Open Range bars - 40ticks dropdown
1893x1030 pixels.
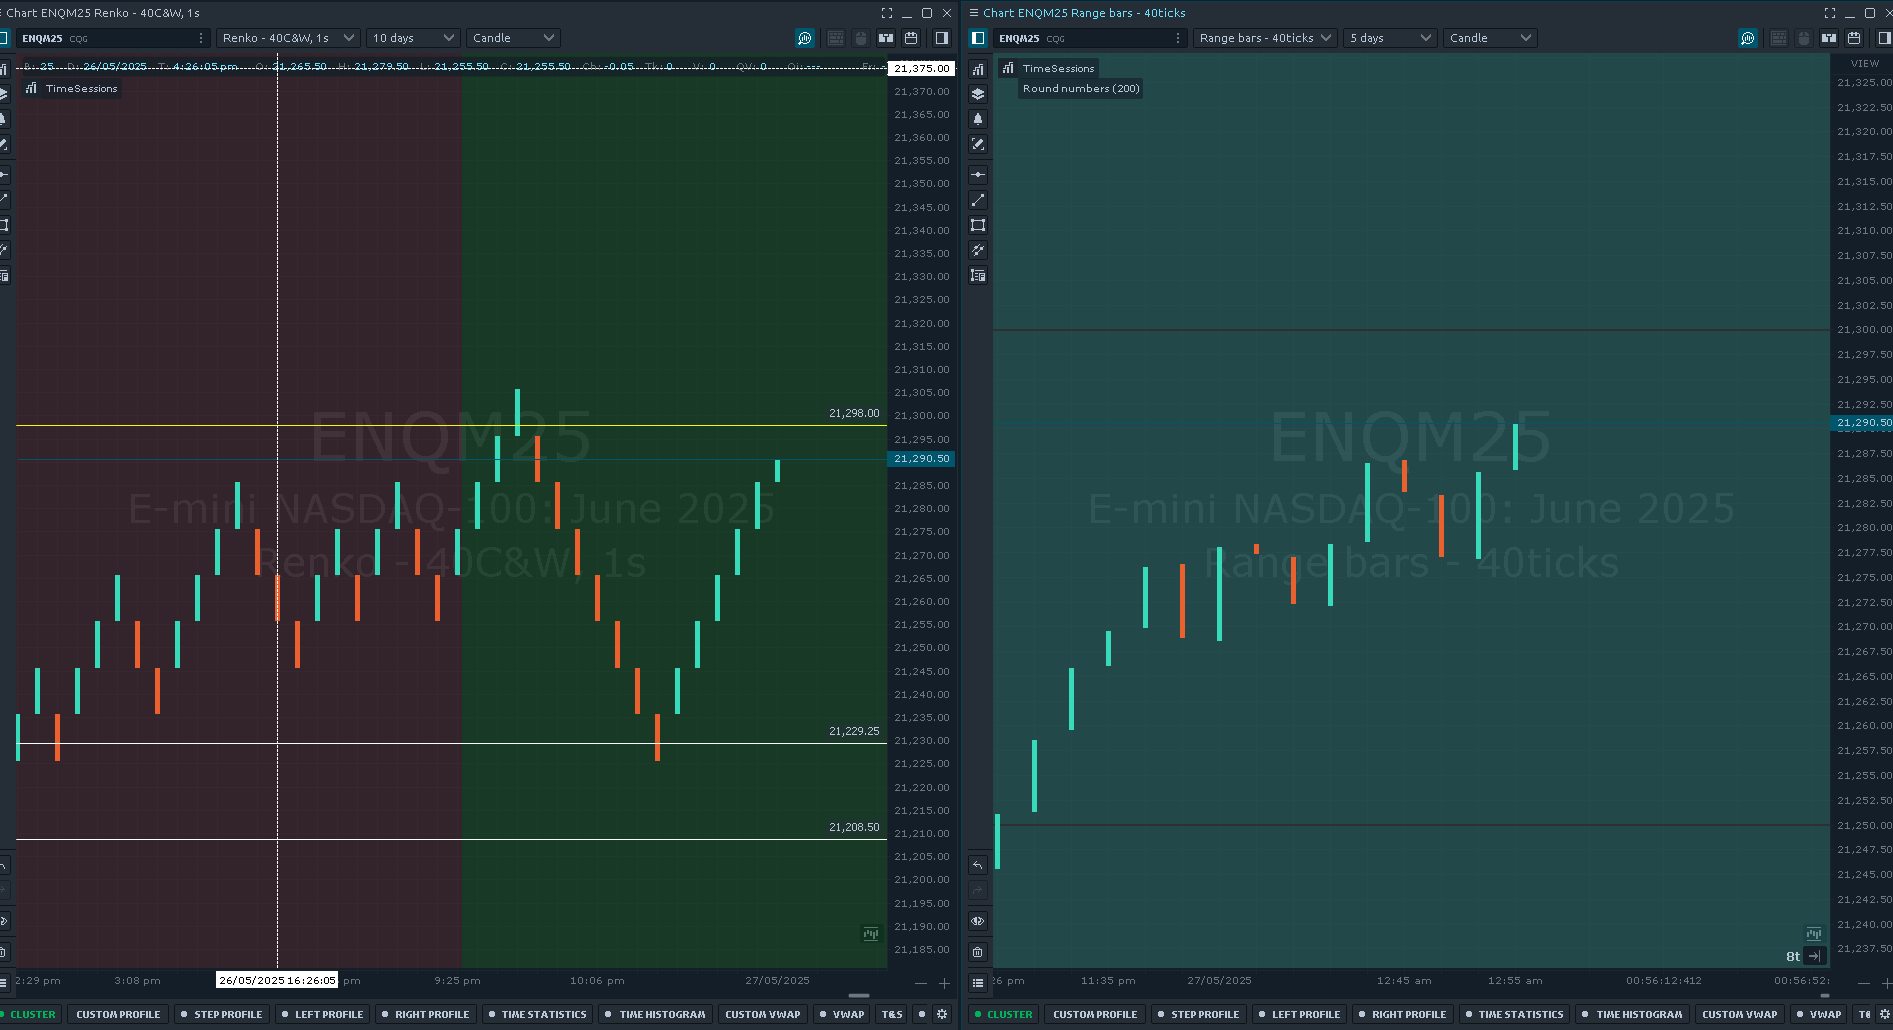pyautogui.click(x=1265, y=38)
